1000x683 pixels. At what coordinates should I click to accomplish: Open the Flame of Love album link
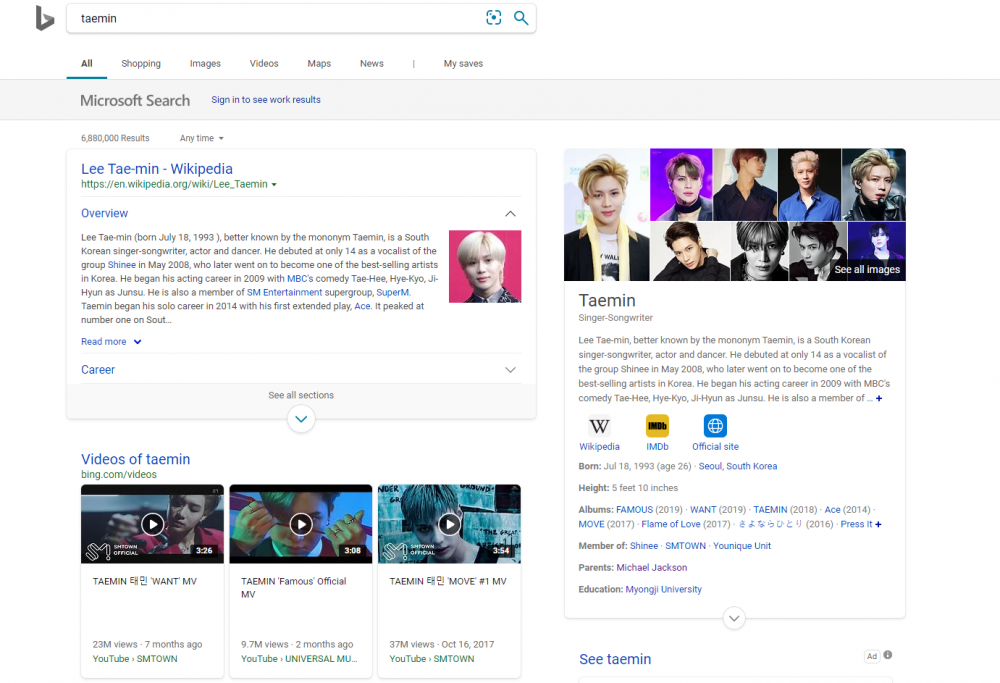pos(671,524)
